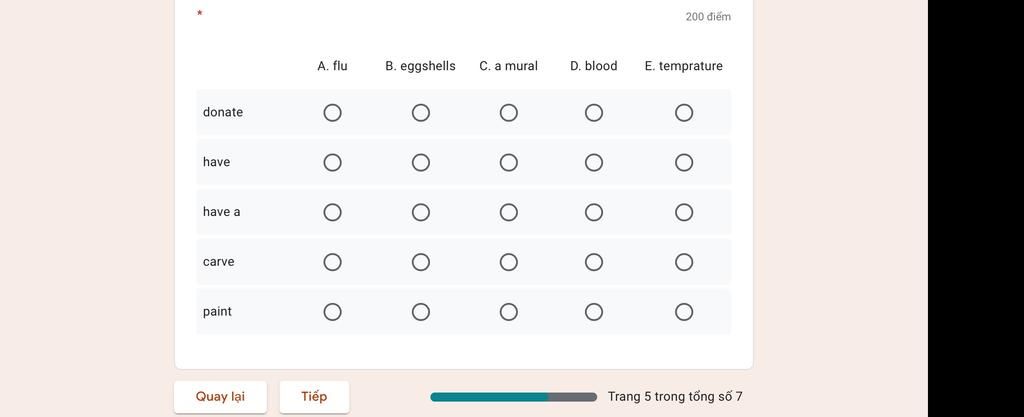Viewport: 1024px width, 417px height.
Task: Select 'C. a mural' for paint row
Action: click(x=509, y=312)
